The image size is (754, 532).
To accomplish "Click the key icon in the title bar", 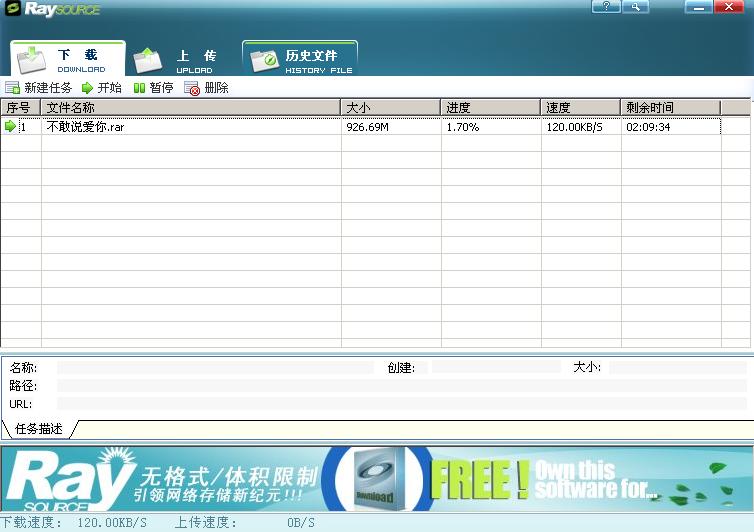I will click(635, 7).
